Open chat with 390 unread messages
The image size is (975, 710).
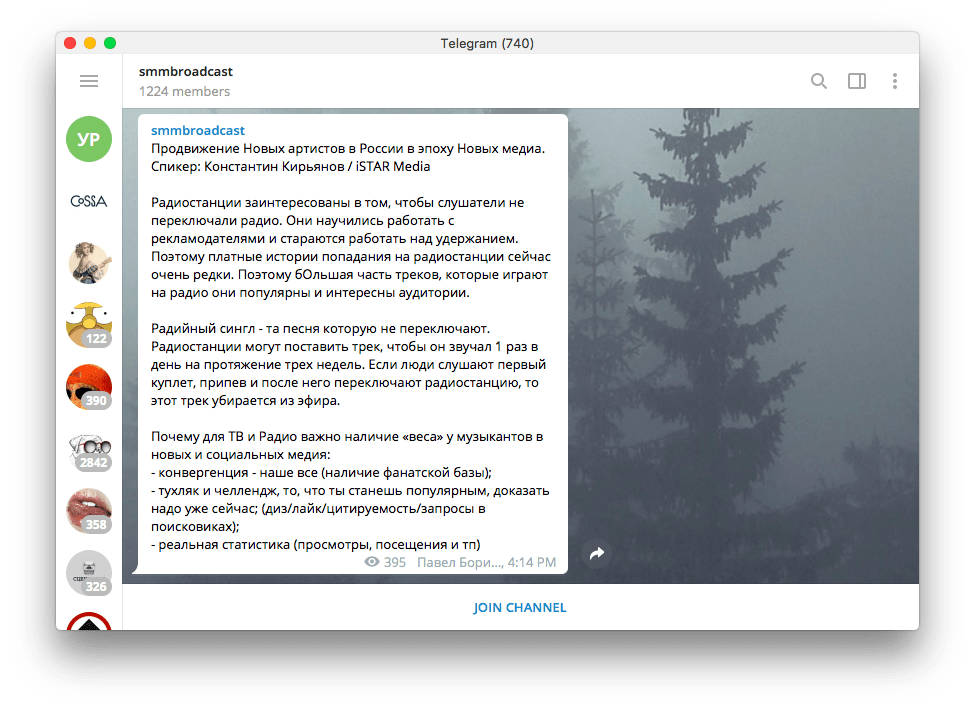coord(89,387)
